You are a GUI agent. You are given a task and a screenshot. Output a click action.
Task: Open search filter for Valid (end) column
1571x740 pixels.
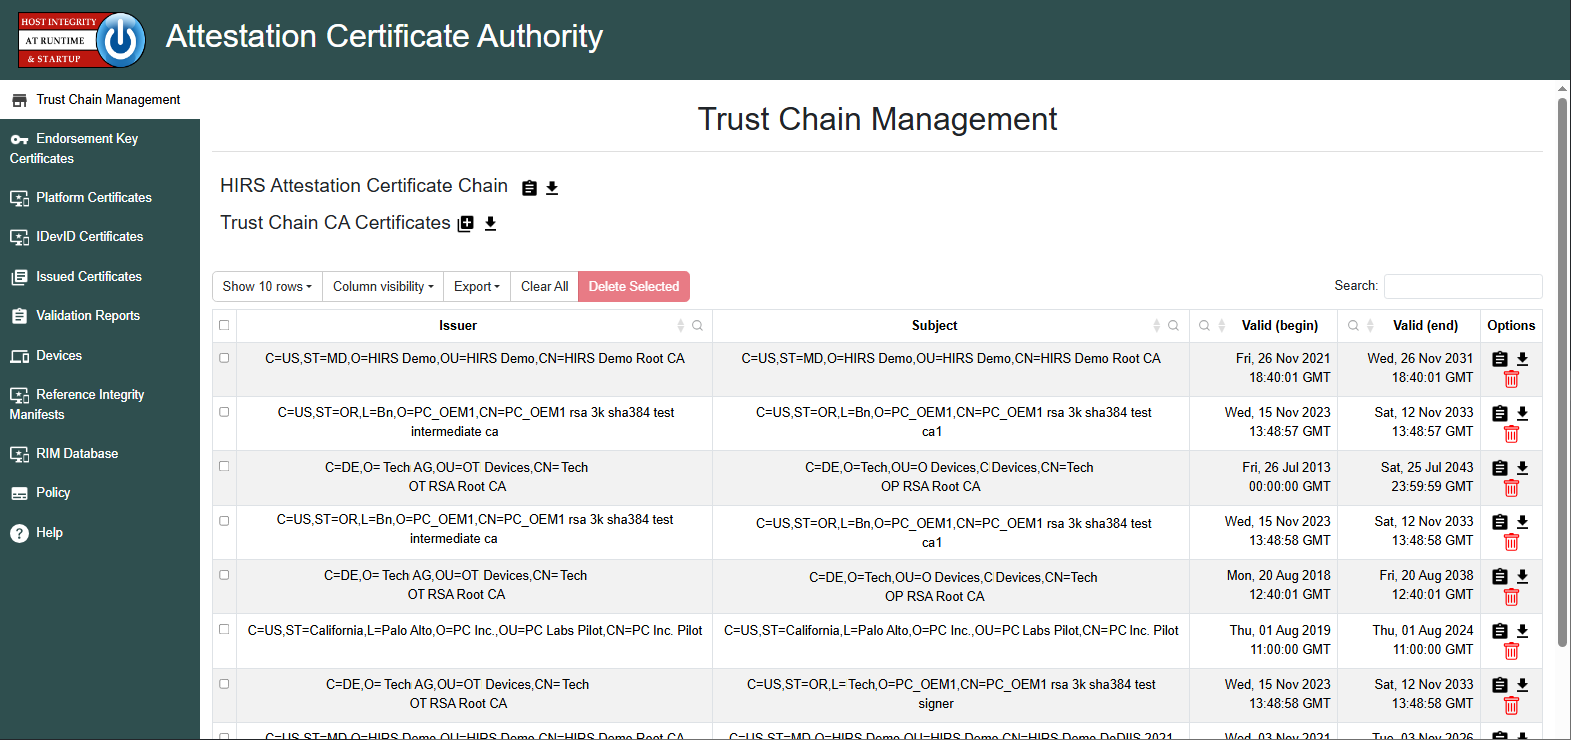coord(1353,326)
